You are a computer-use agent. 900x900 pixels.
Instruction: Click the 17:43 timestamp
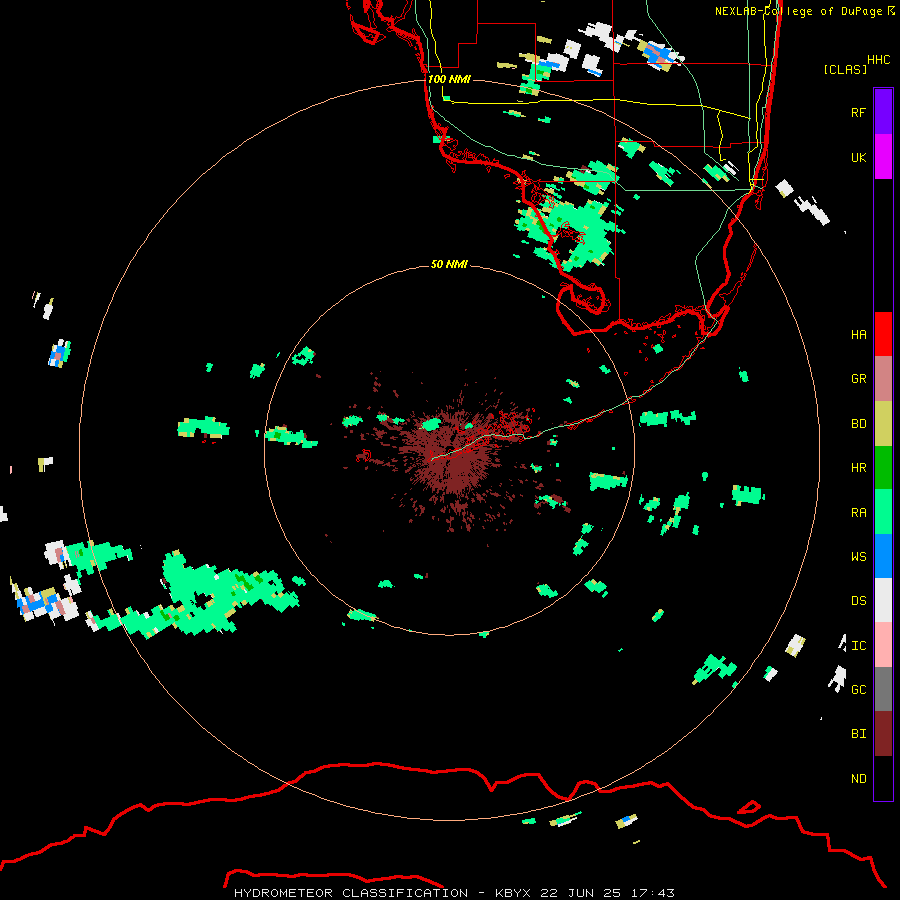coord(653,893)
